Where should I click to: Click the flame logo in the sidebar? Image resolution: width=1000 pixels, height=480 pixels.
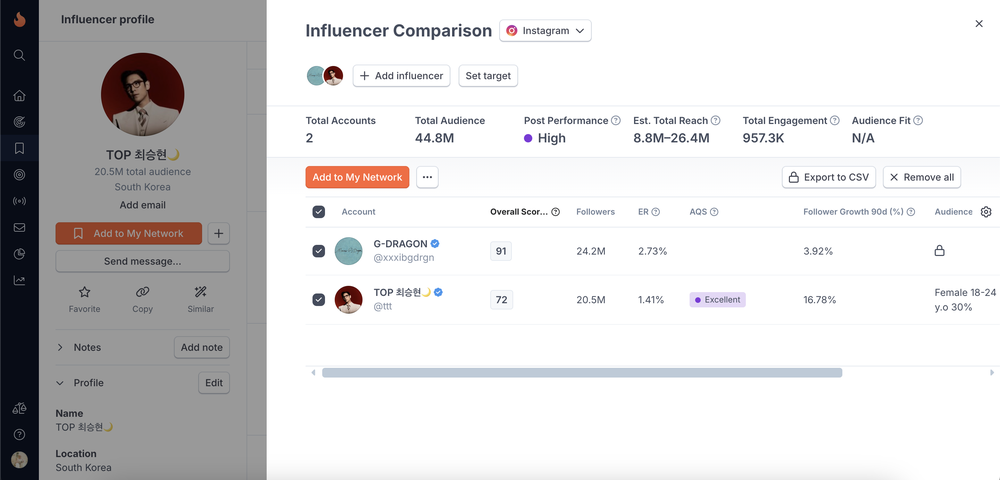pos(19,20)
